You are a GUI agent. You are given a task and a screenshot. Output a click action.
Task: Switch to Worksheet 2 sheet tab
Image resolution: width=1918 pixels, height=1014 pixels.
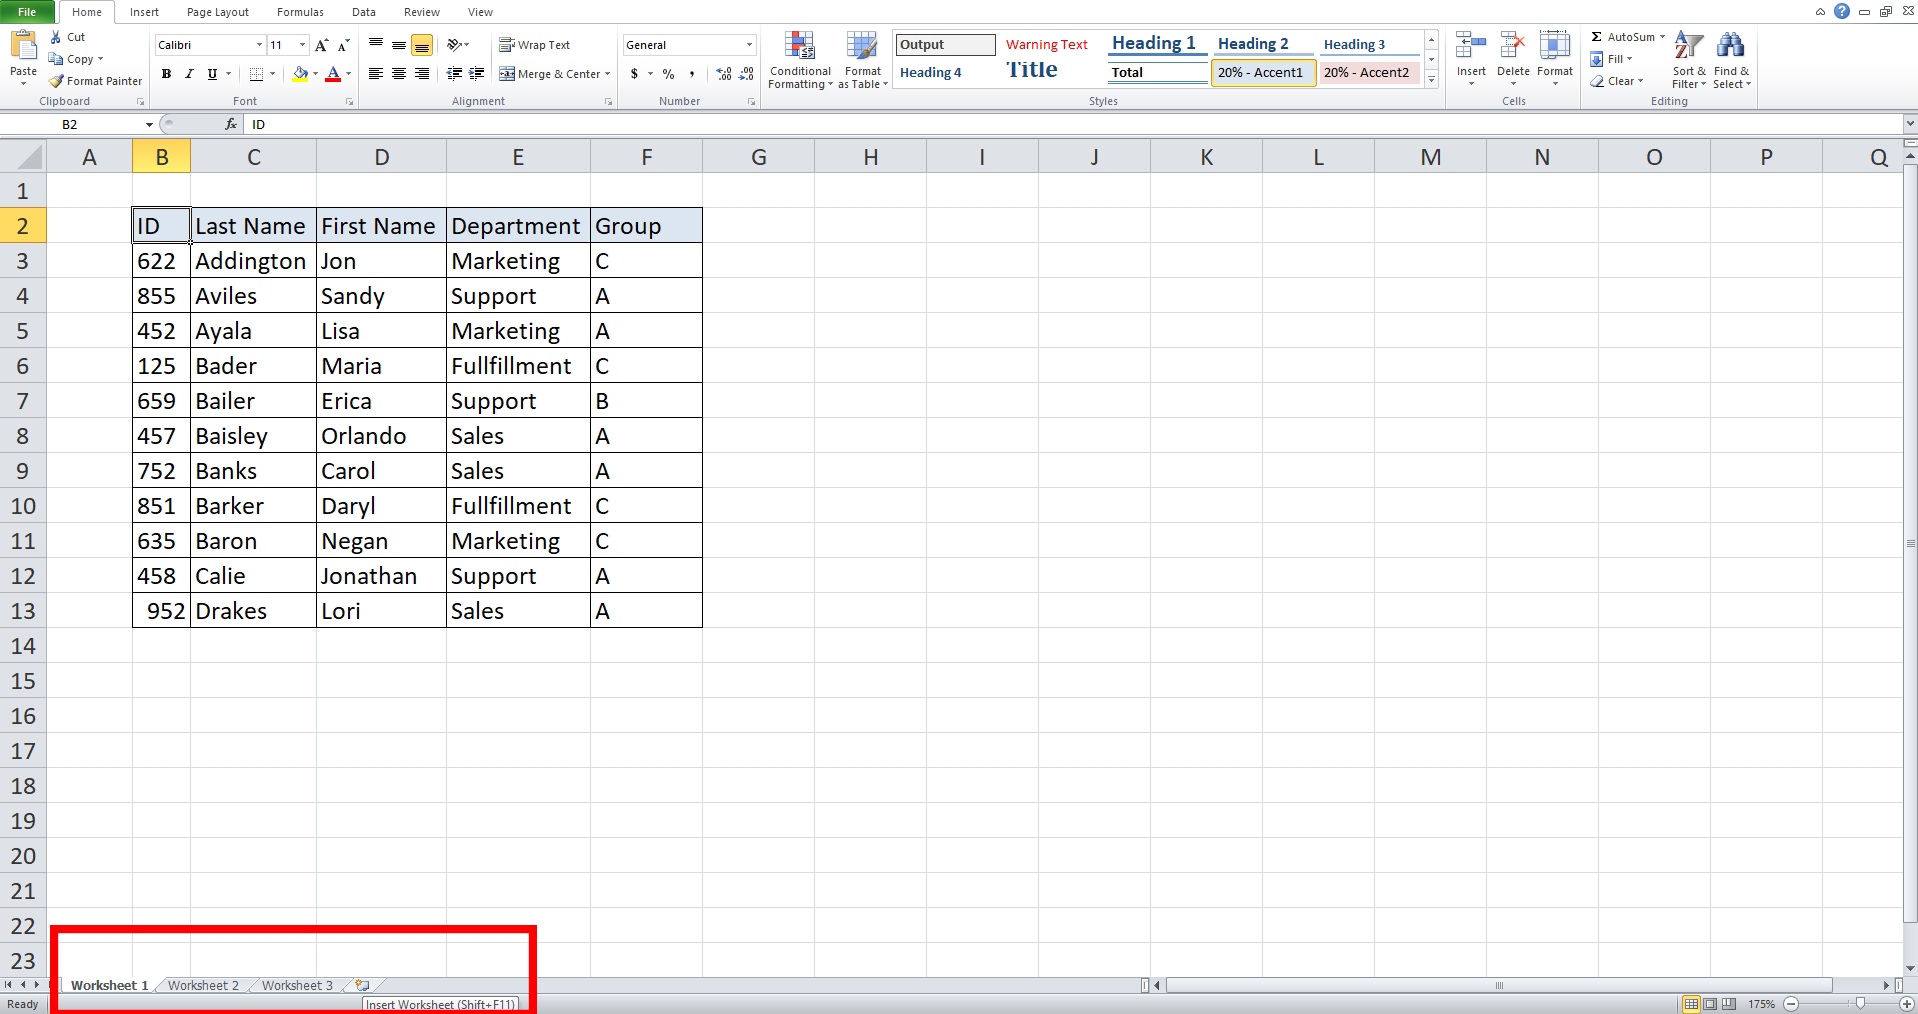pyautogui.click(x=203, y=985)
